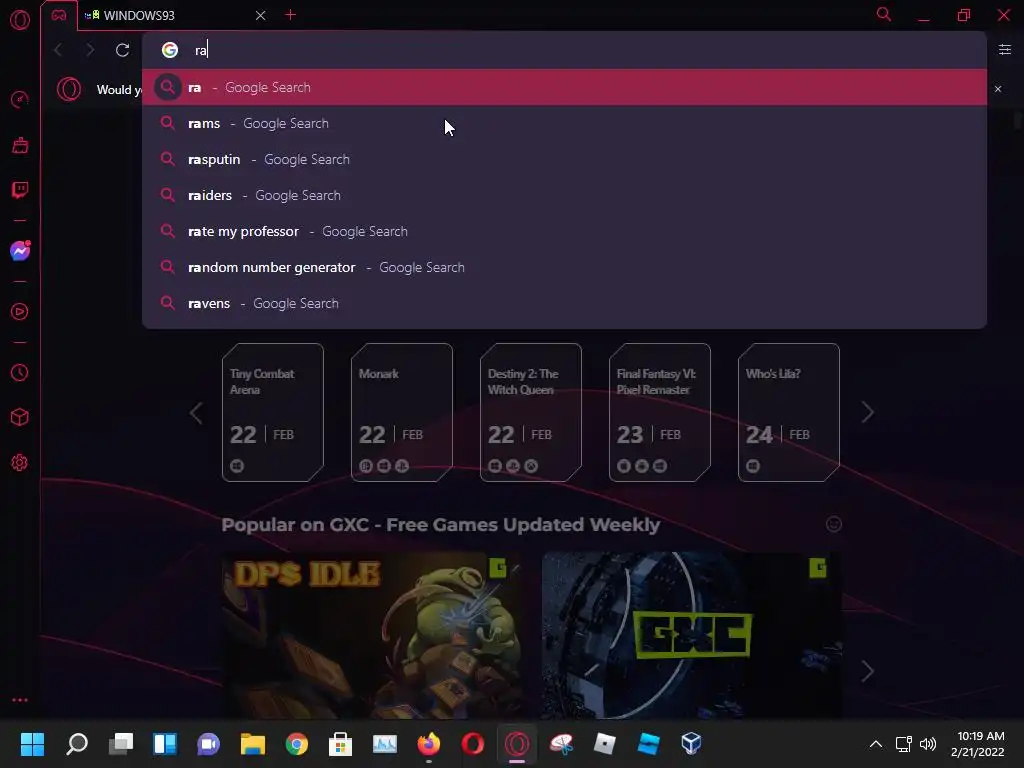This screenshot has height=768, width=1024.
Task: Open Firefox from taskbar
Action: (x=428, y=743)
